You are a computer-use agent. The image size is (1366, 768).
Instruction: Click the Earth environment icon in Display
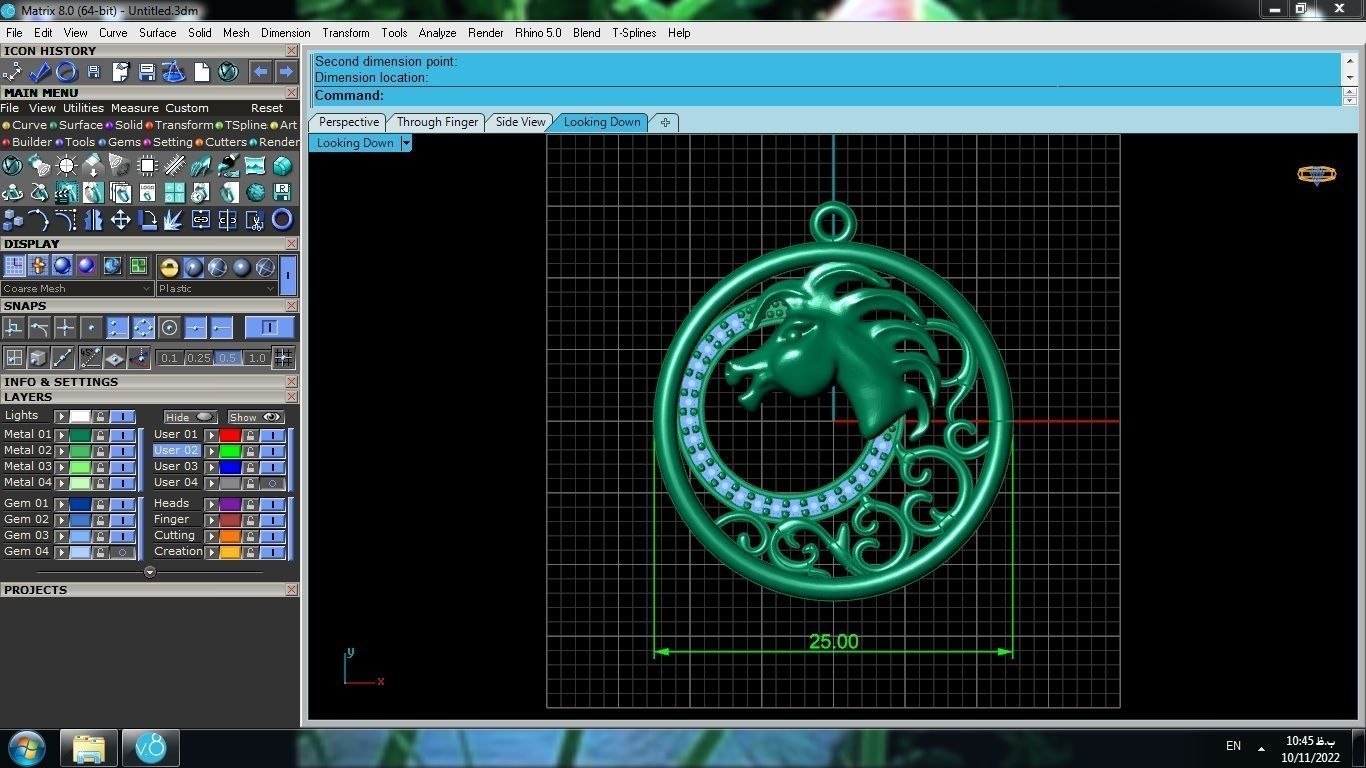tap(112, 266)
